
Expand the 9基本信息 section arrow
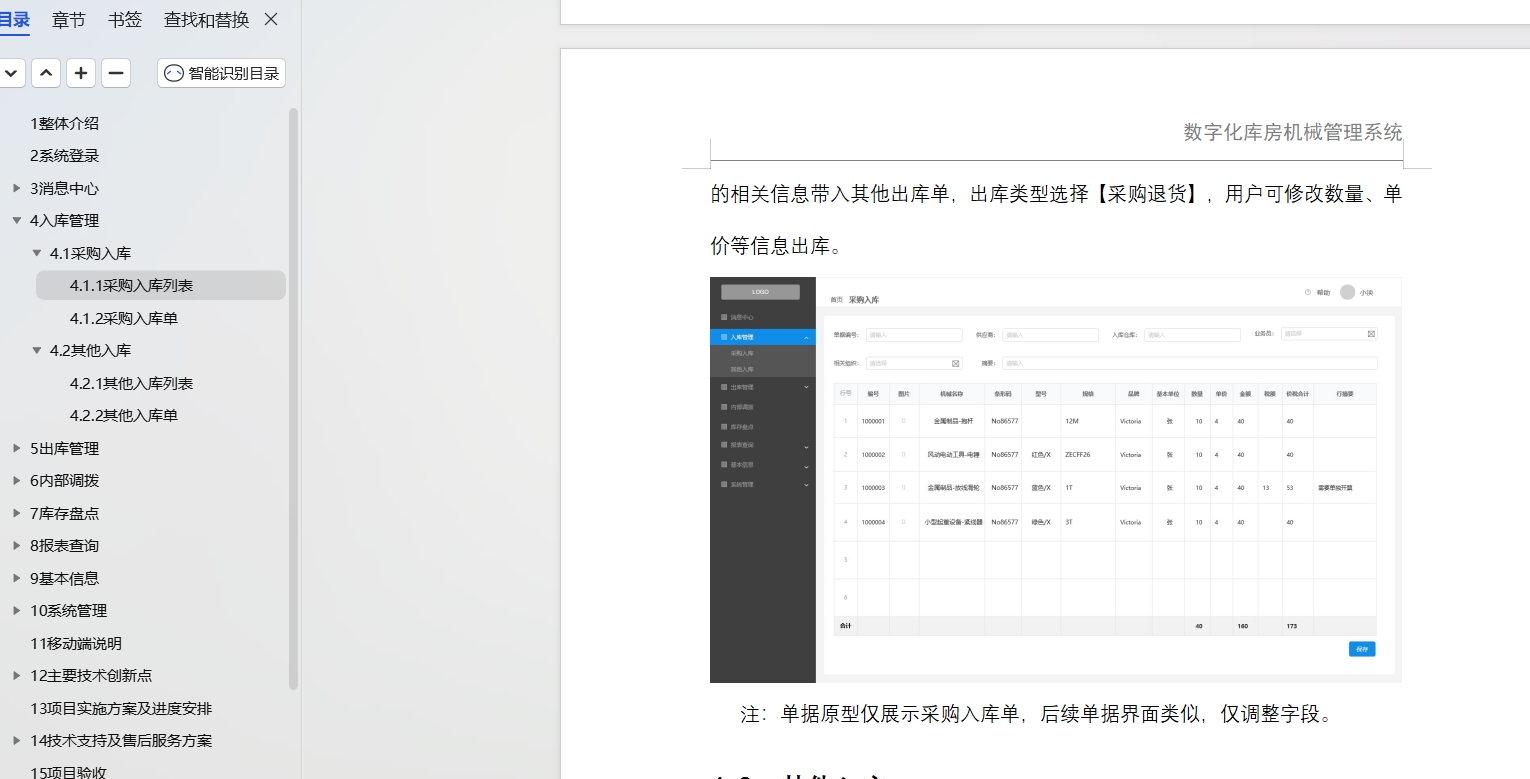click(16, 578)
